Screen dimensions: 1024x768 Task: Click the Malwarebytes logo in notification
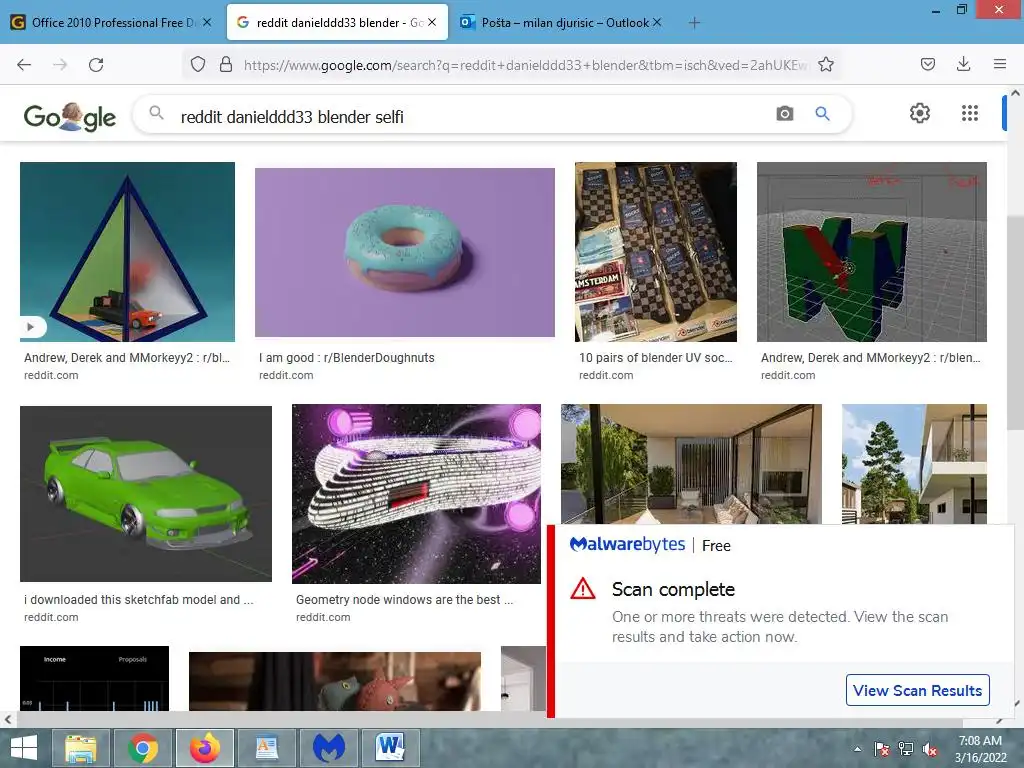click(627, 544)
